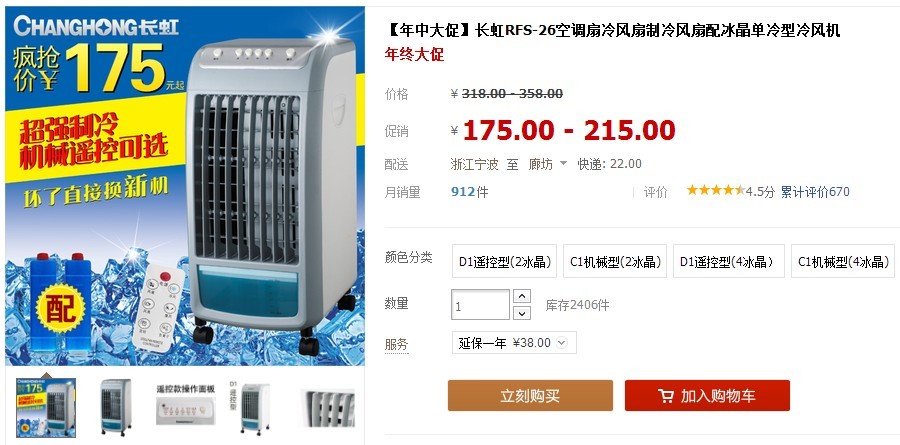Click the star rating icons
This screenshot has height=445, width=900.
click(716, 190)
